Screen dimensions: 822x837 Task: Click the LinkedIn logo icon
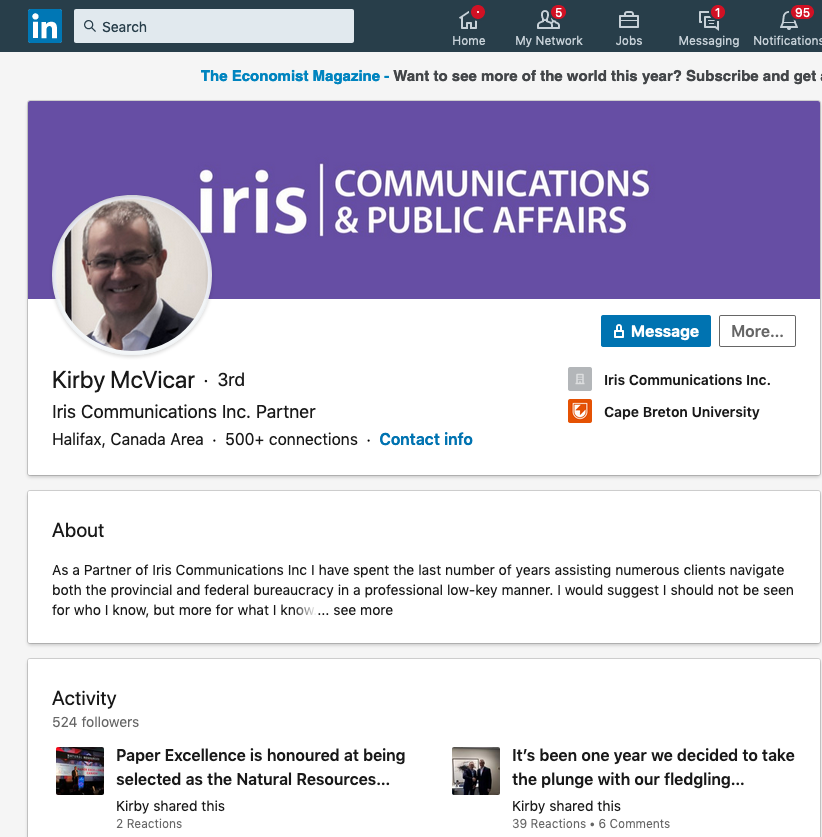tap(44, 27)
